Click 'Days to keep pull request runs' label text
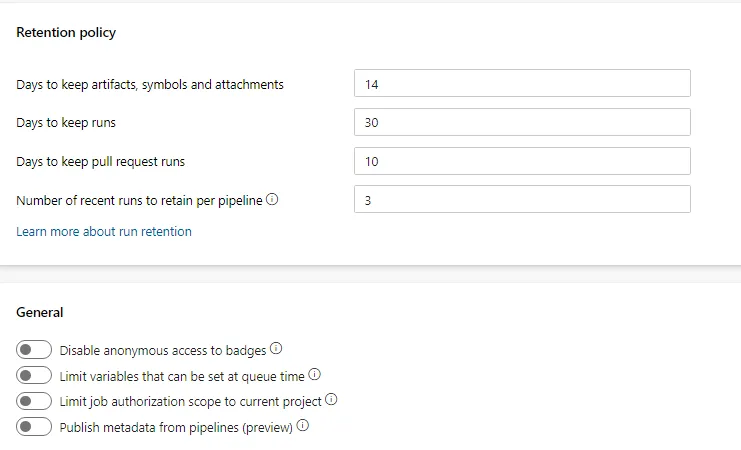 click(x=101, y=161)
